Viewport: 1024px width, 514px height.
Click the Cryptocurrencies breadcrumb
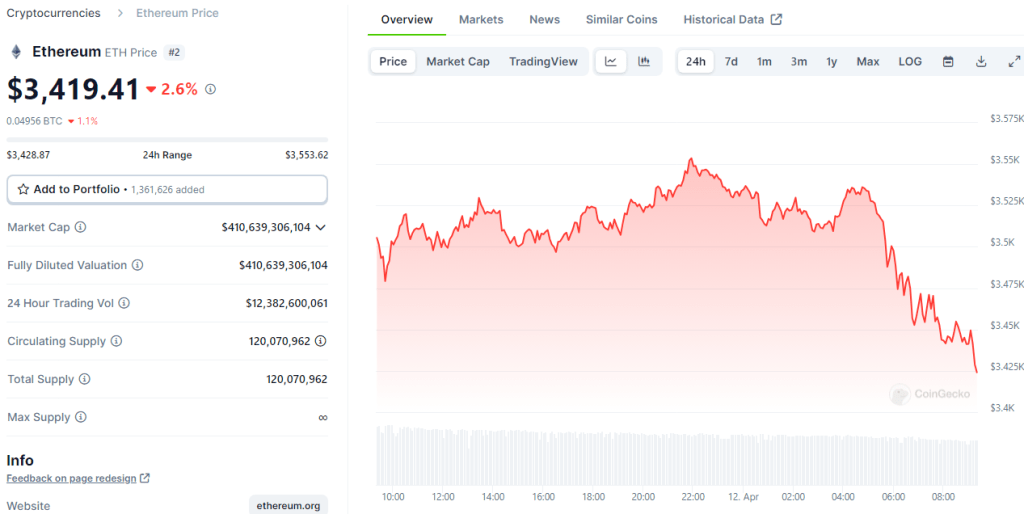(53, 13)
